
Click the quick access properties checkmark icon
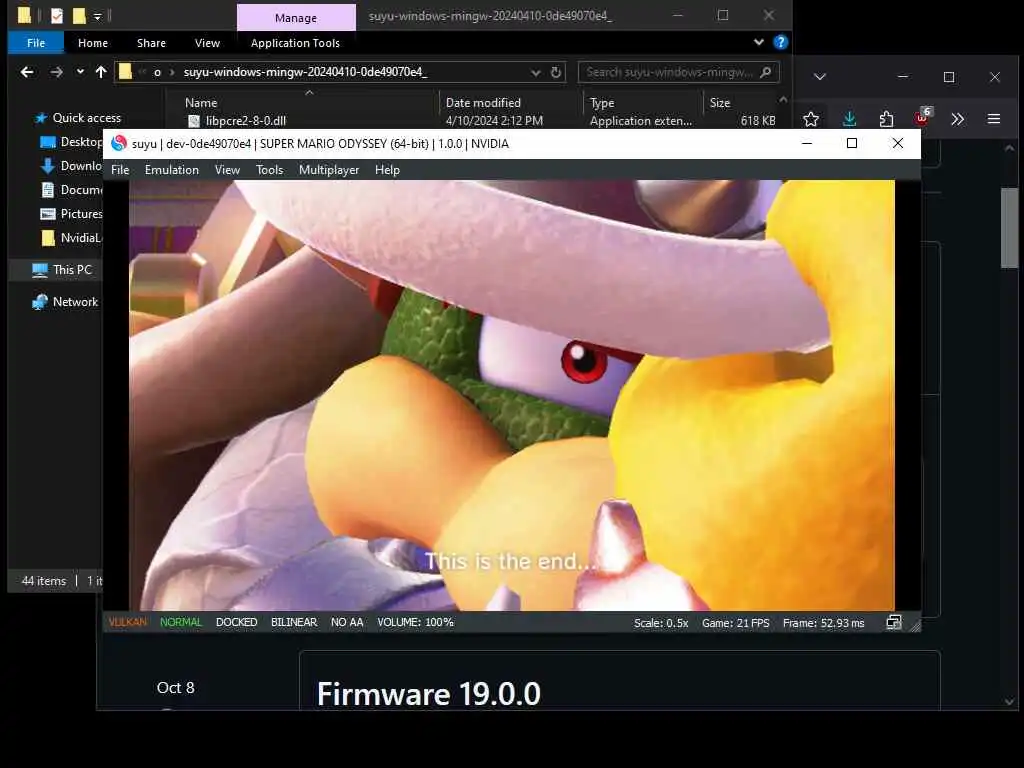(57, 16)
